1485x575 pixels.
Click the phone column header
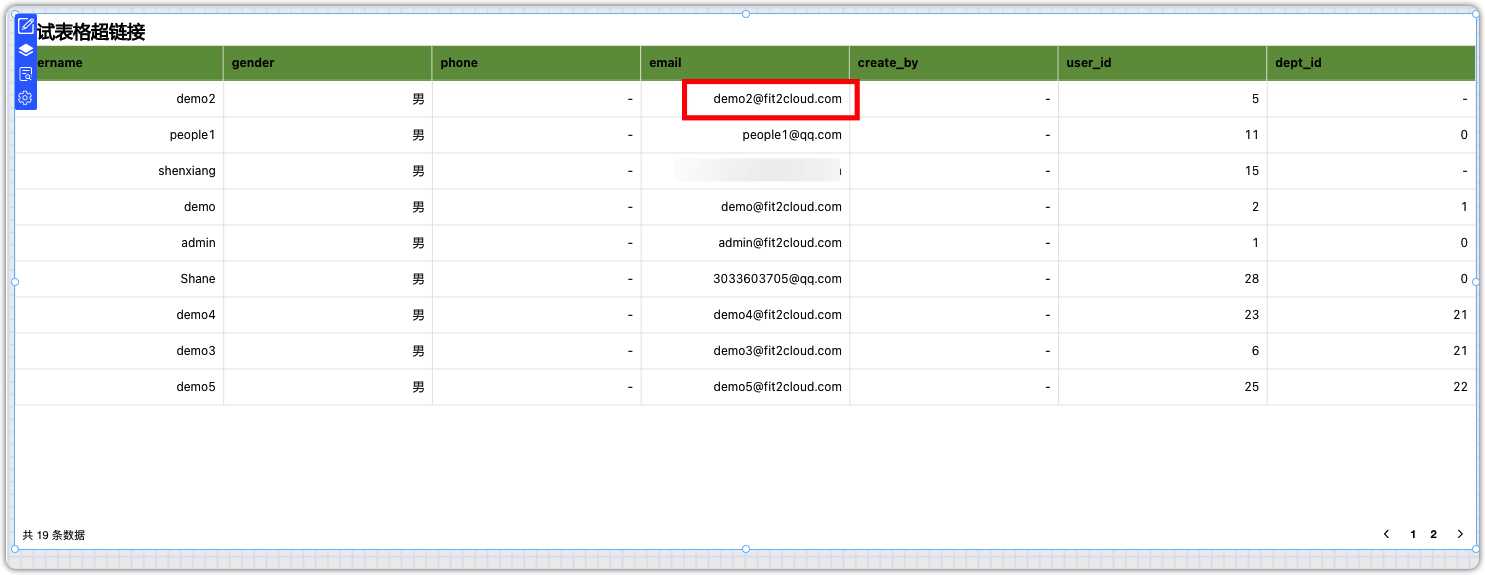(x=536, y=63)
